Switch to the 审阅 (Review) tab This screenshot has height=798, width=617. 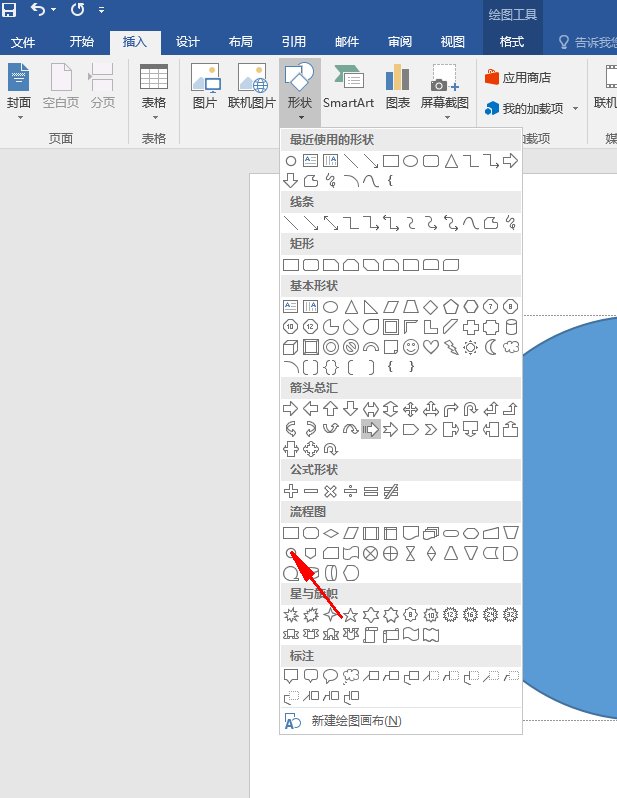[x=400, y=42]
